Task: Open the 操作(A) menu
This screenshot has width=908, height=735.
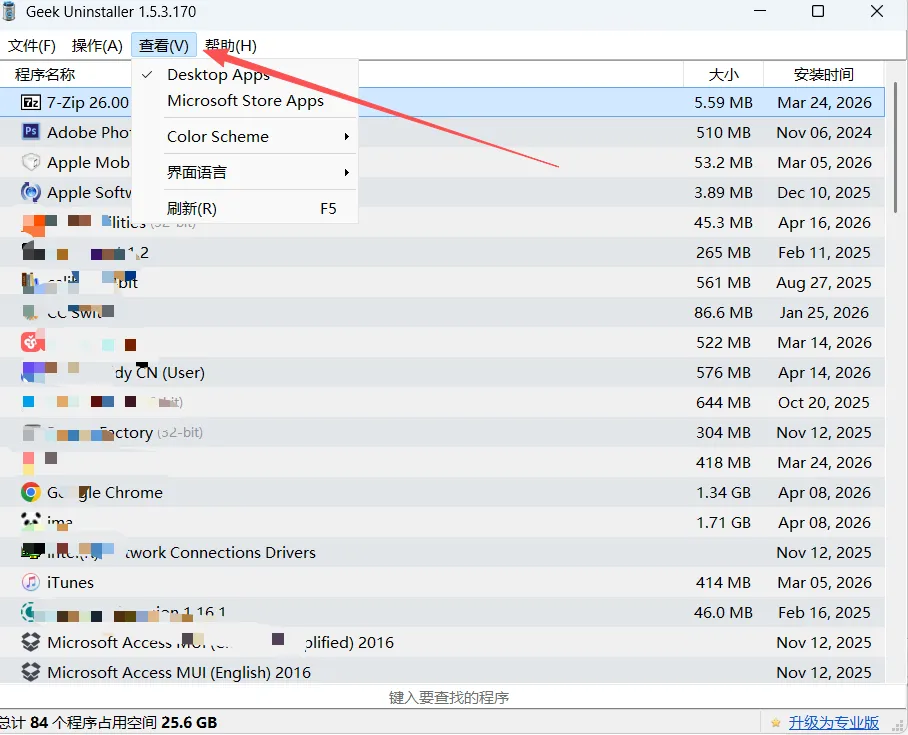Action: pos(97,46)
